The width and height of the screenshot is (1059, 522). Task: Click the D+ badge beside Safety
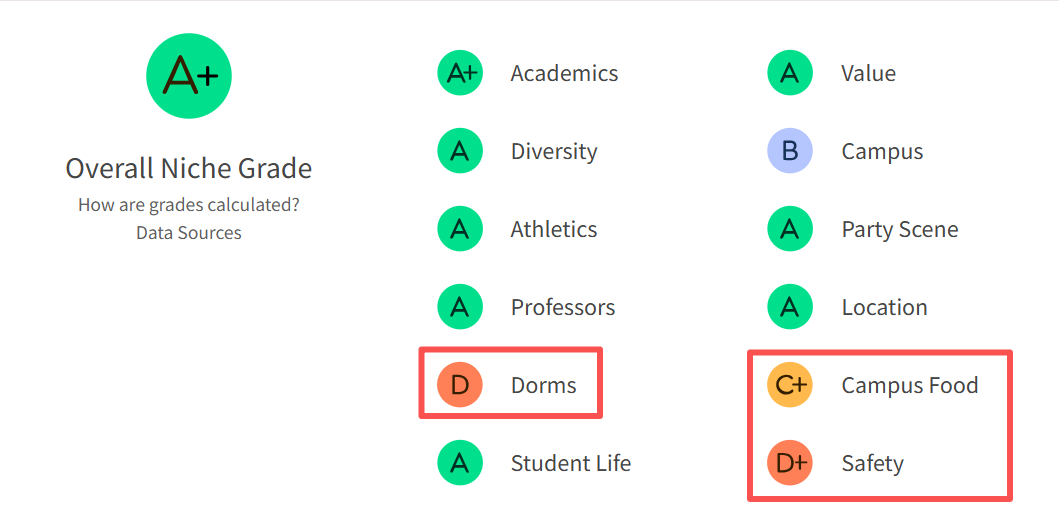click(790, 463)
